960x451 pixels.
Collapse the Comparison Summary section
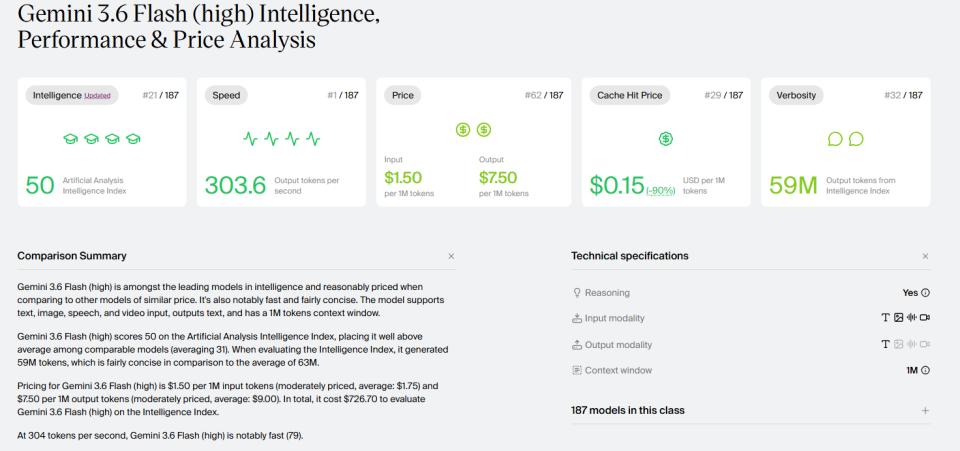[x=451, y=256]
